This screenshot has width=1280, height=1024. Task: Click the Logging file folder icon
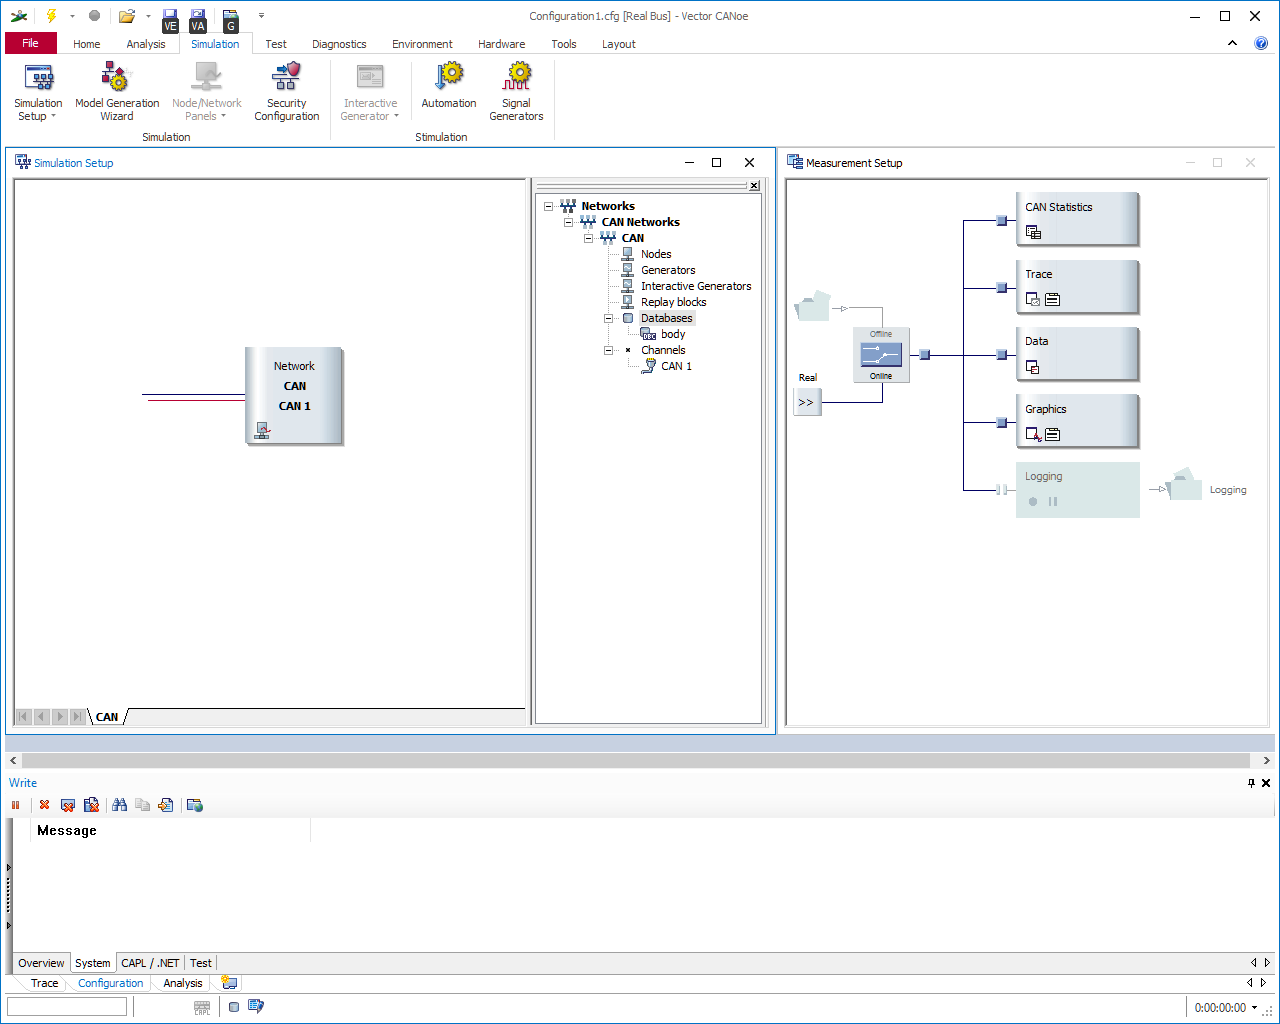[x=1184, y=485]
